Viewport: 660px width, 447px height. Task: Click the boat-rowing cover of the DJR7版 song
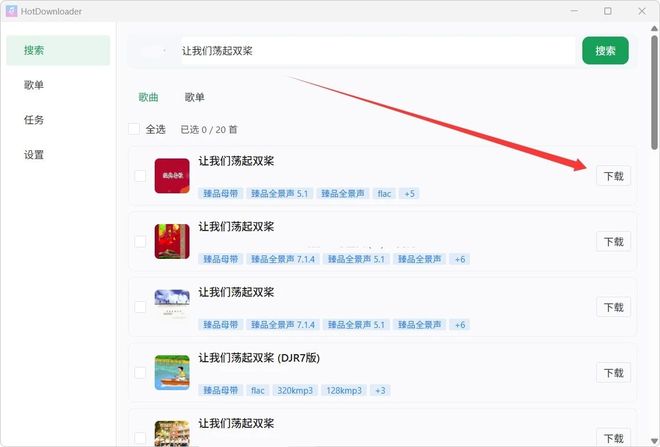click(172, 373)
